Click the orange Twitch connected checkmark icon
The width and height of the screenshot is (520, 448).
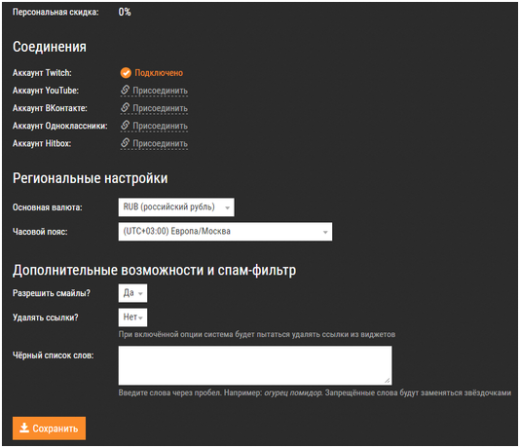tap(126, 73)
